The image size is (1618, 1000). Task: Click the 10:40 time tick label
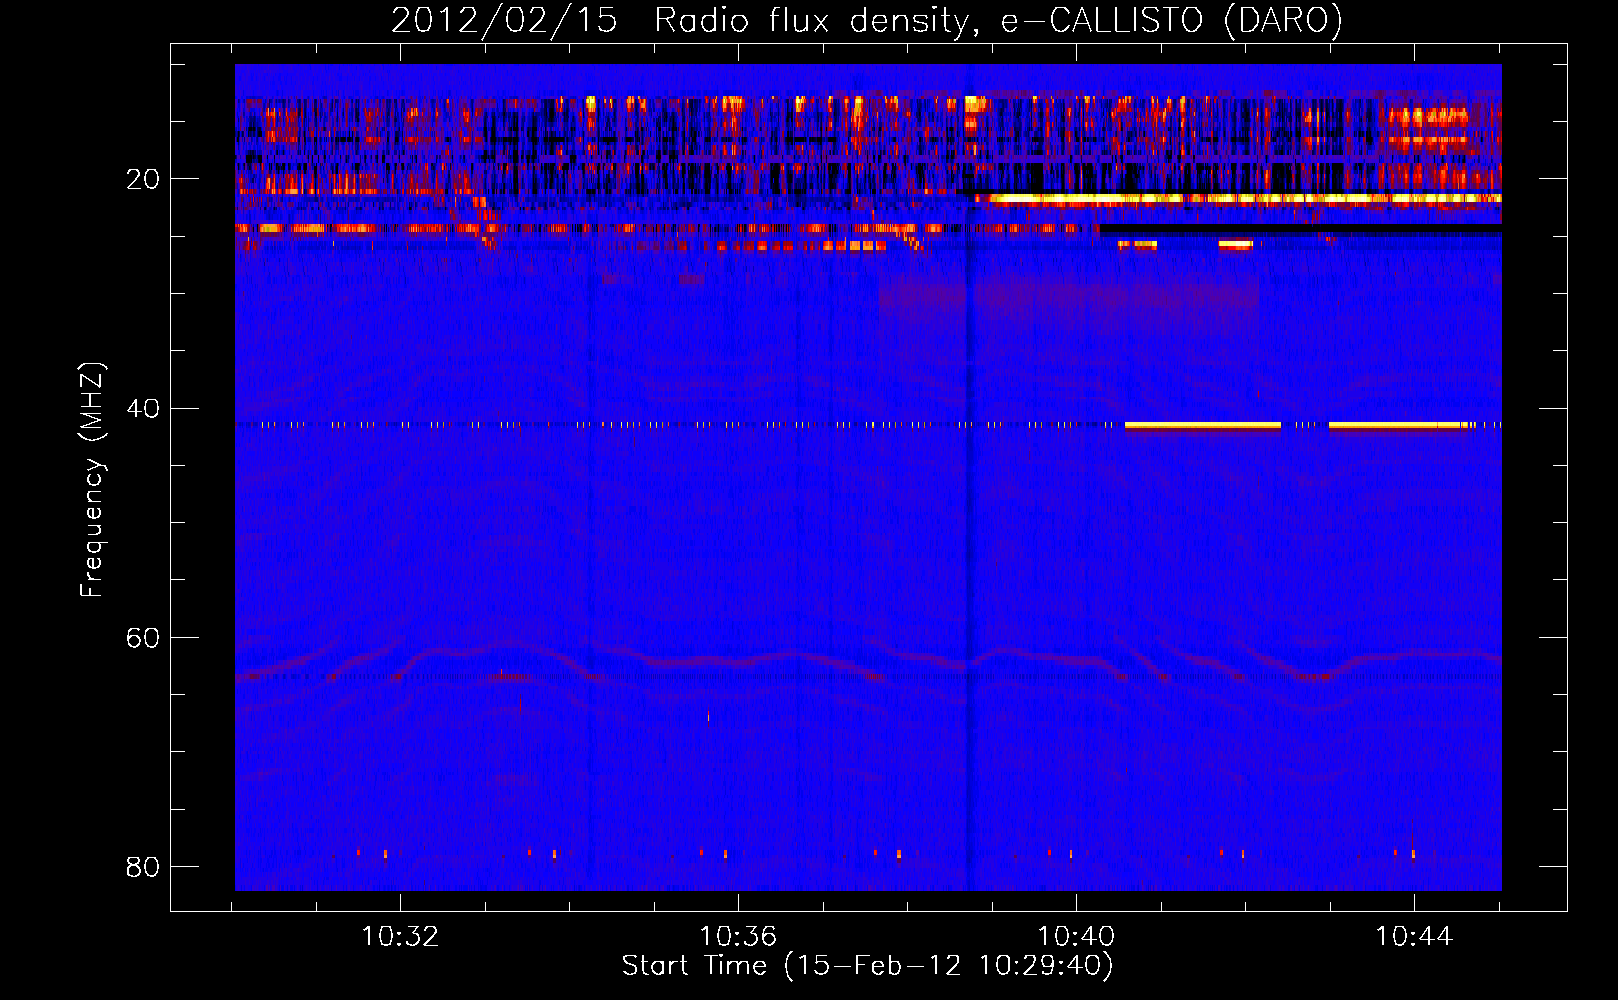pyautogui.click(x=1076, y=937)
